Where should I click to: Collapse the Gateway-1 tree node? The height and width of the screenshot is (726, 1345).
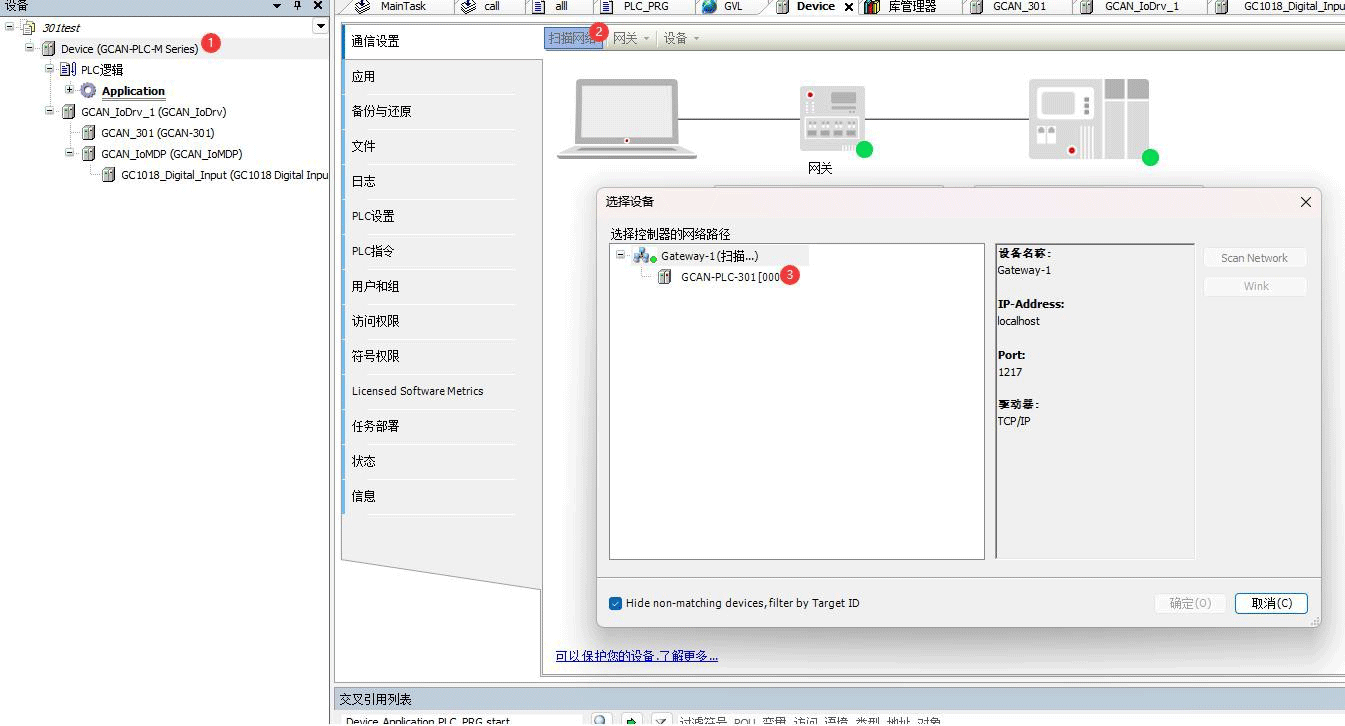[620, 256]
